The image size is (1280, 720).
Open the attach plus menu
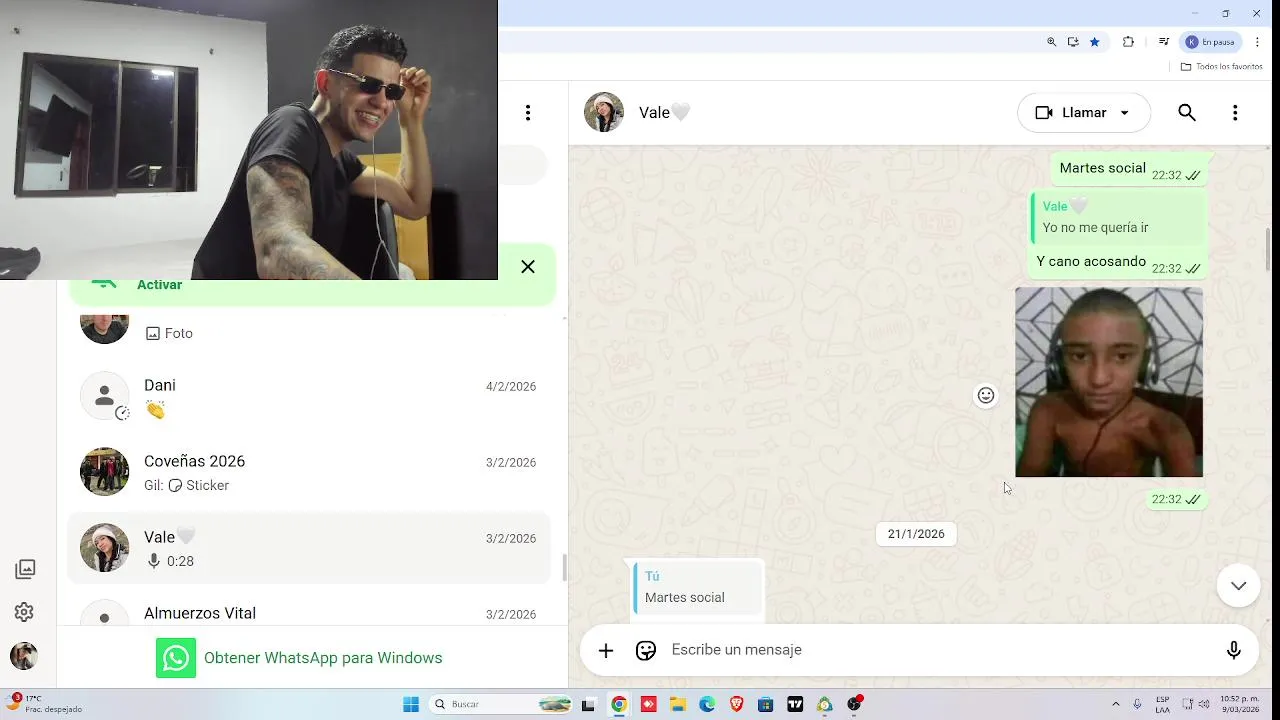606,651
